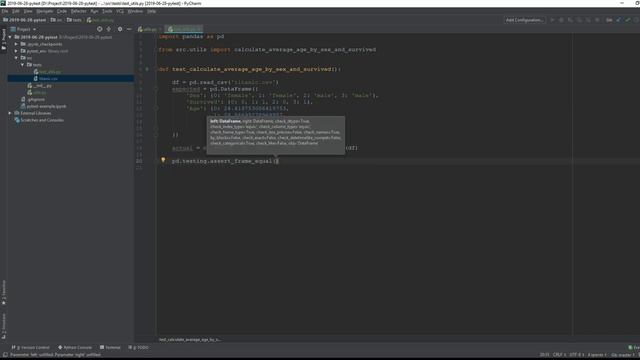
Task: Click the test_calculate_average_age breadcrumb below editor
Action: pyautogui.click(x=190, y=340)
